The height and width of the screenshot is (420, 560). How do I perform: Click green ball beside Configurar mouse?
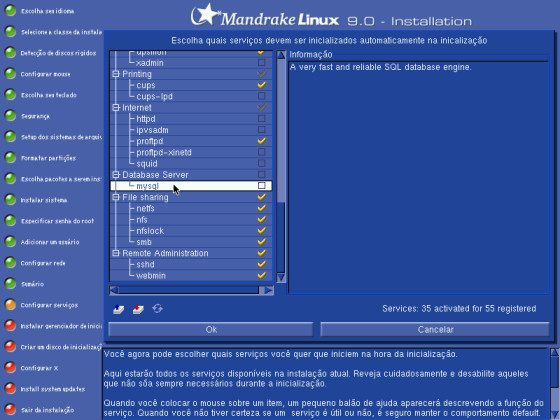(10, 74)
